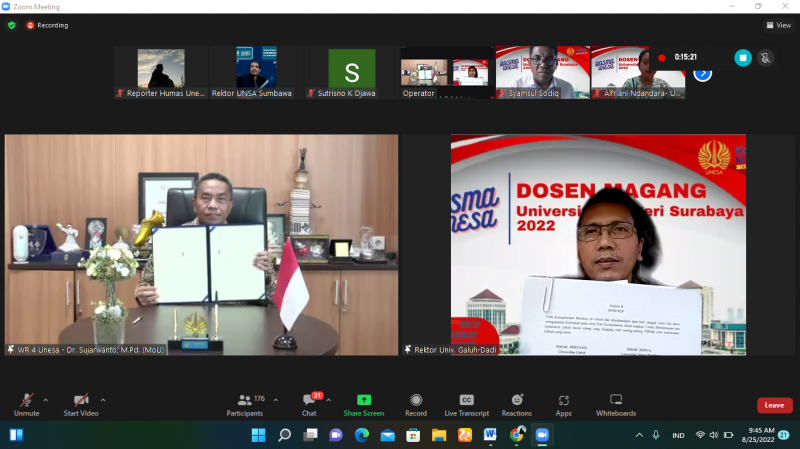Expand video options arrow beside Start Video
Screen dimensions: 800x449
[x=103, y=400]
